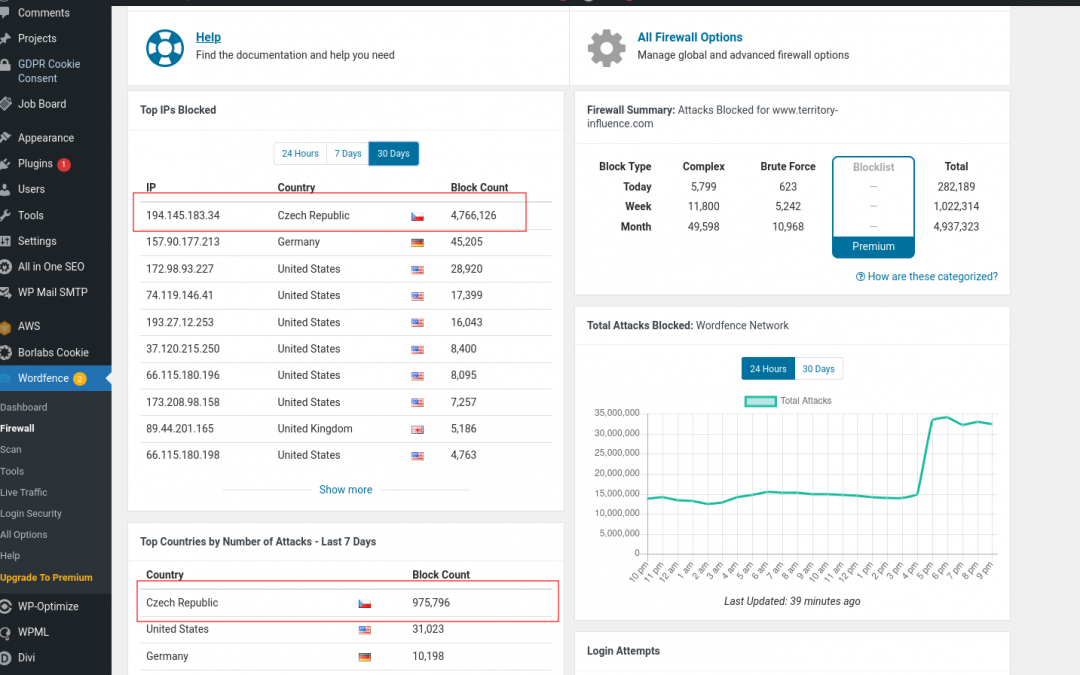Click the Borlabs Cookie icon

[6, 353]
